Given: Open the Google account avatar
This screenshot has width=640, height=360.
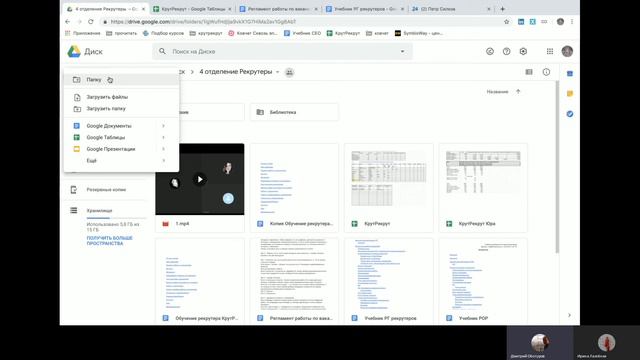Looking at the screenshot, I should [567, 51].
